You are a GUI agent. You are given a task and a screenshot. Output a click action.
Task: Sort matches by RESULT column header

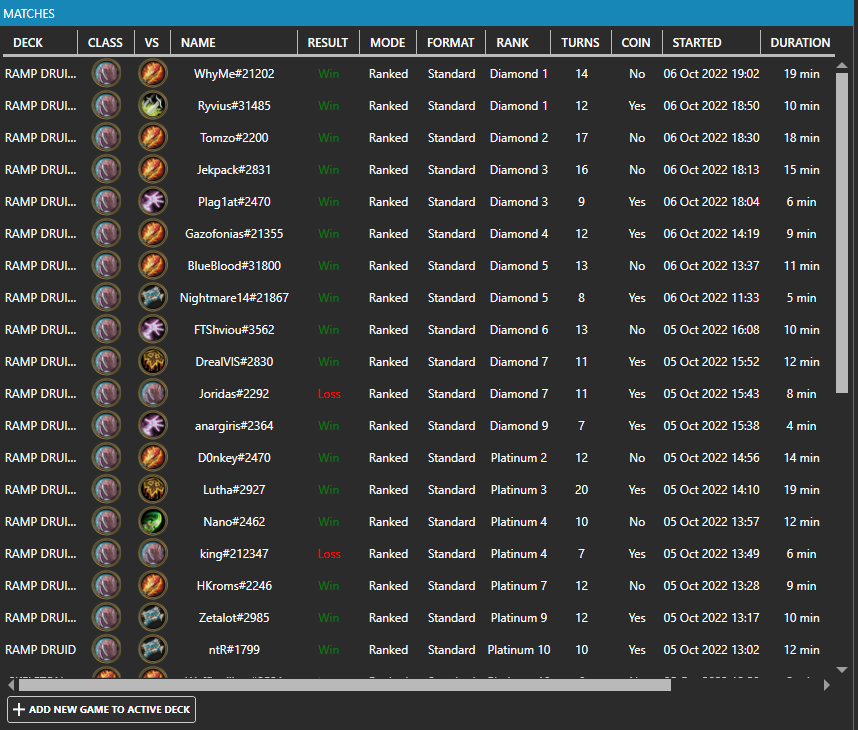click(328, 43)
